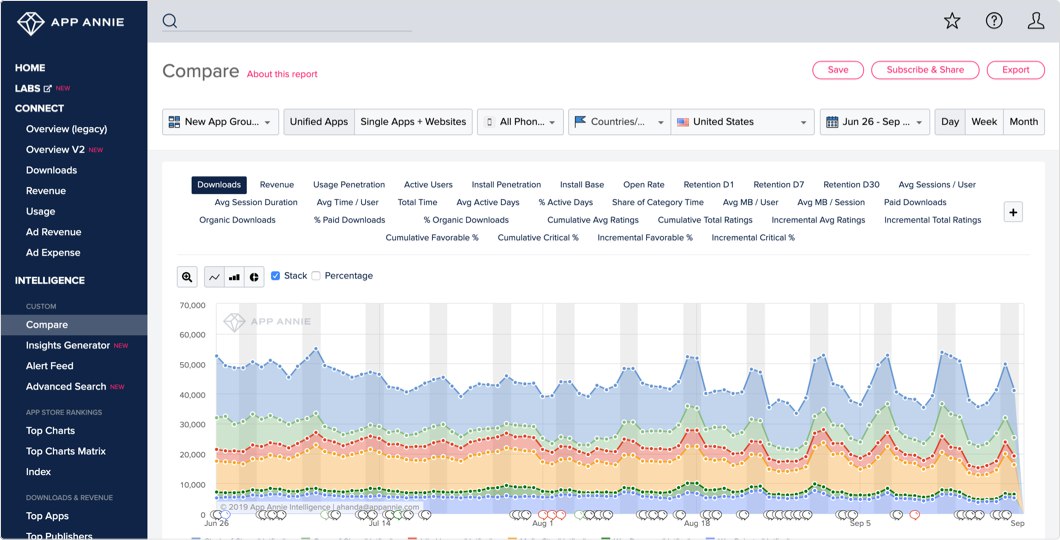Select Day granularity
The height and width of the screenshot is (540, 1060).
(950, 122)
